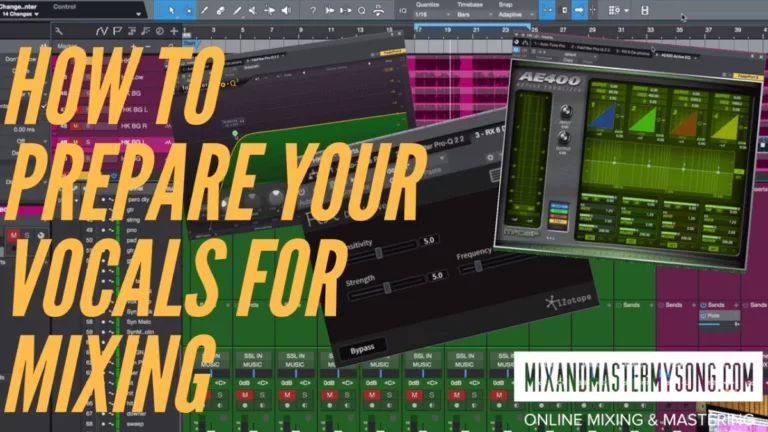
Task: Click the AE400 Input gain knob
Action: click(566, 112)
